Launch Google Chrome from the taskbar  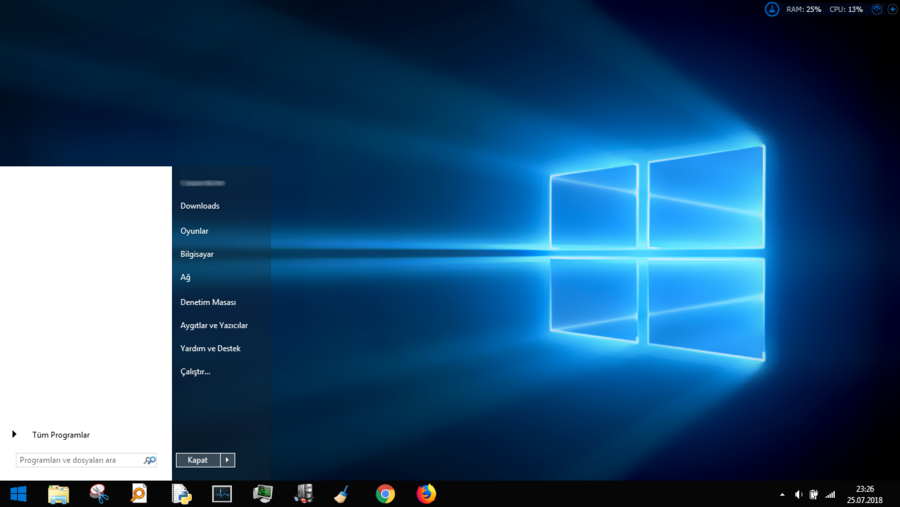(385, 494)
